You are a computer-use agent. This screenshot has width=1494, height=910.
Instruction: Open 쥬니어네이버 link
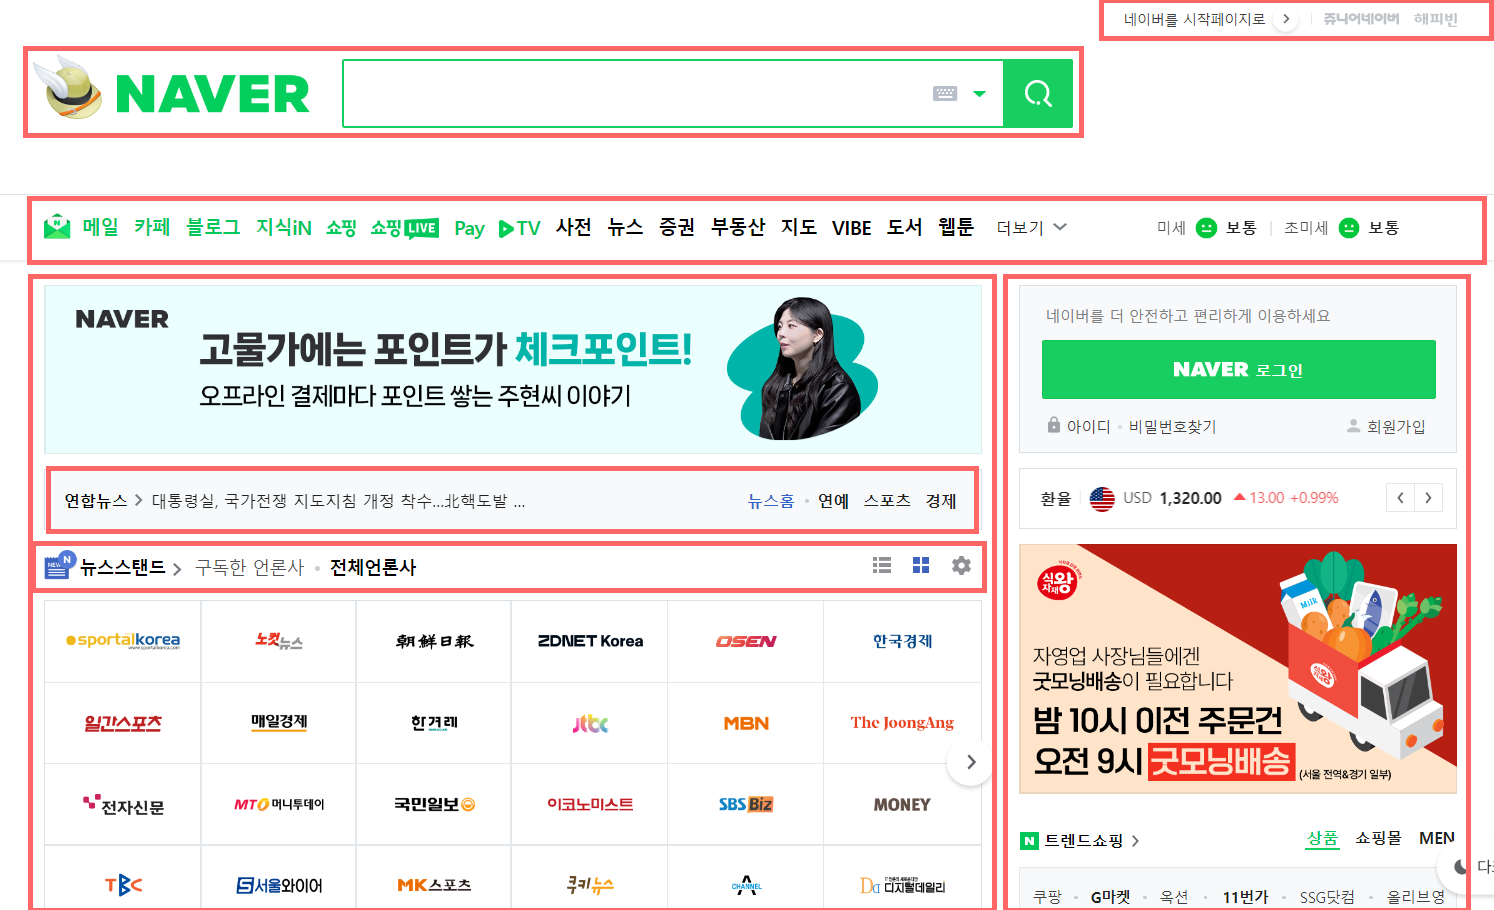click(x=1361, y=19)
